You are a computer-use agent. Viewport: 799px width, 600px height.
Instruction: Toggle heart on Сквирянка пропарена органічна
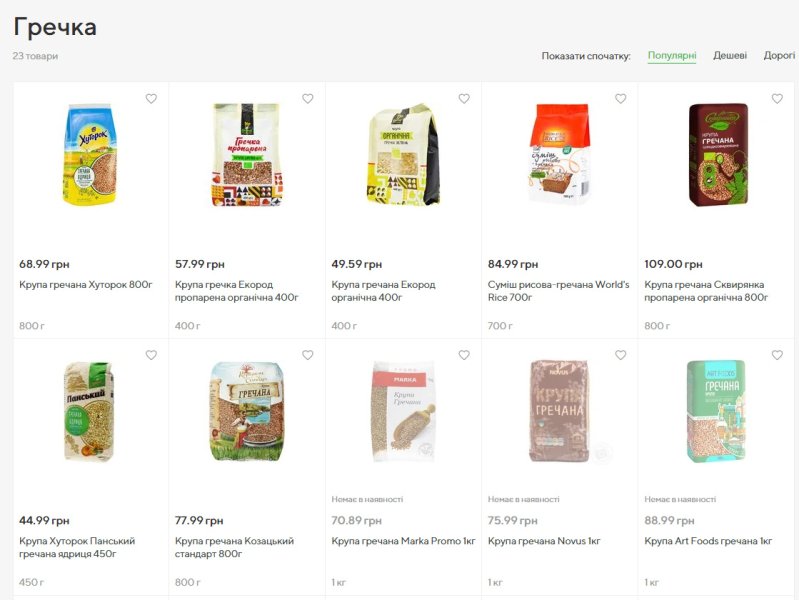[x=777, y=99]
